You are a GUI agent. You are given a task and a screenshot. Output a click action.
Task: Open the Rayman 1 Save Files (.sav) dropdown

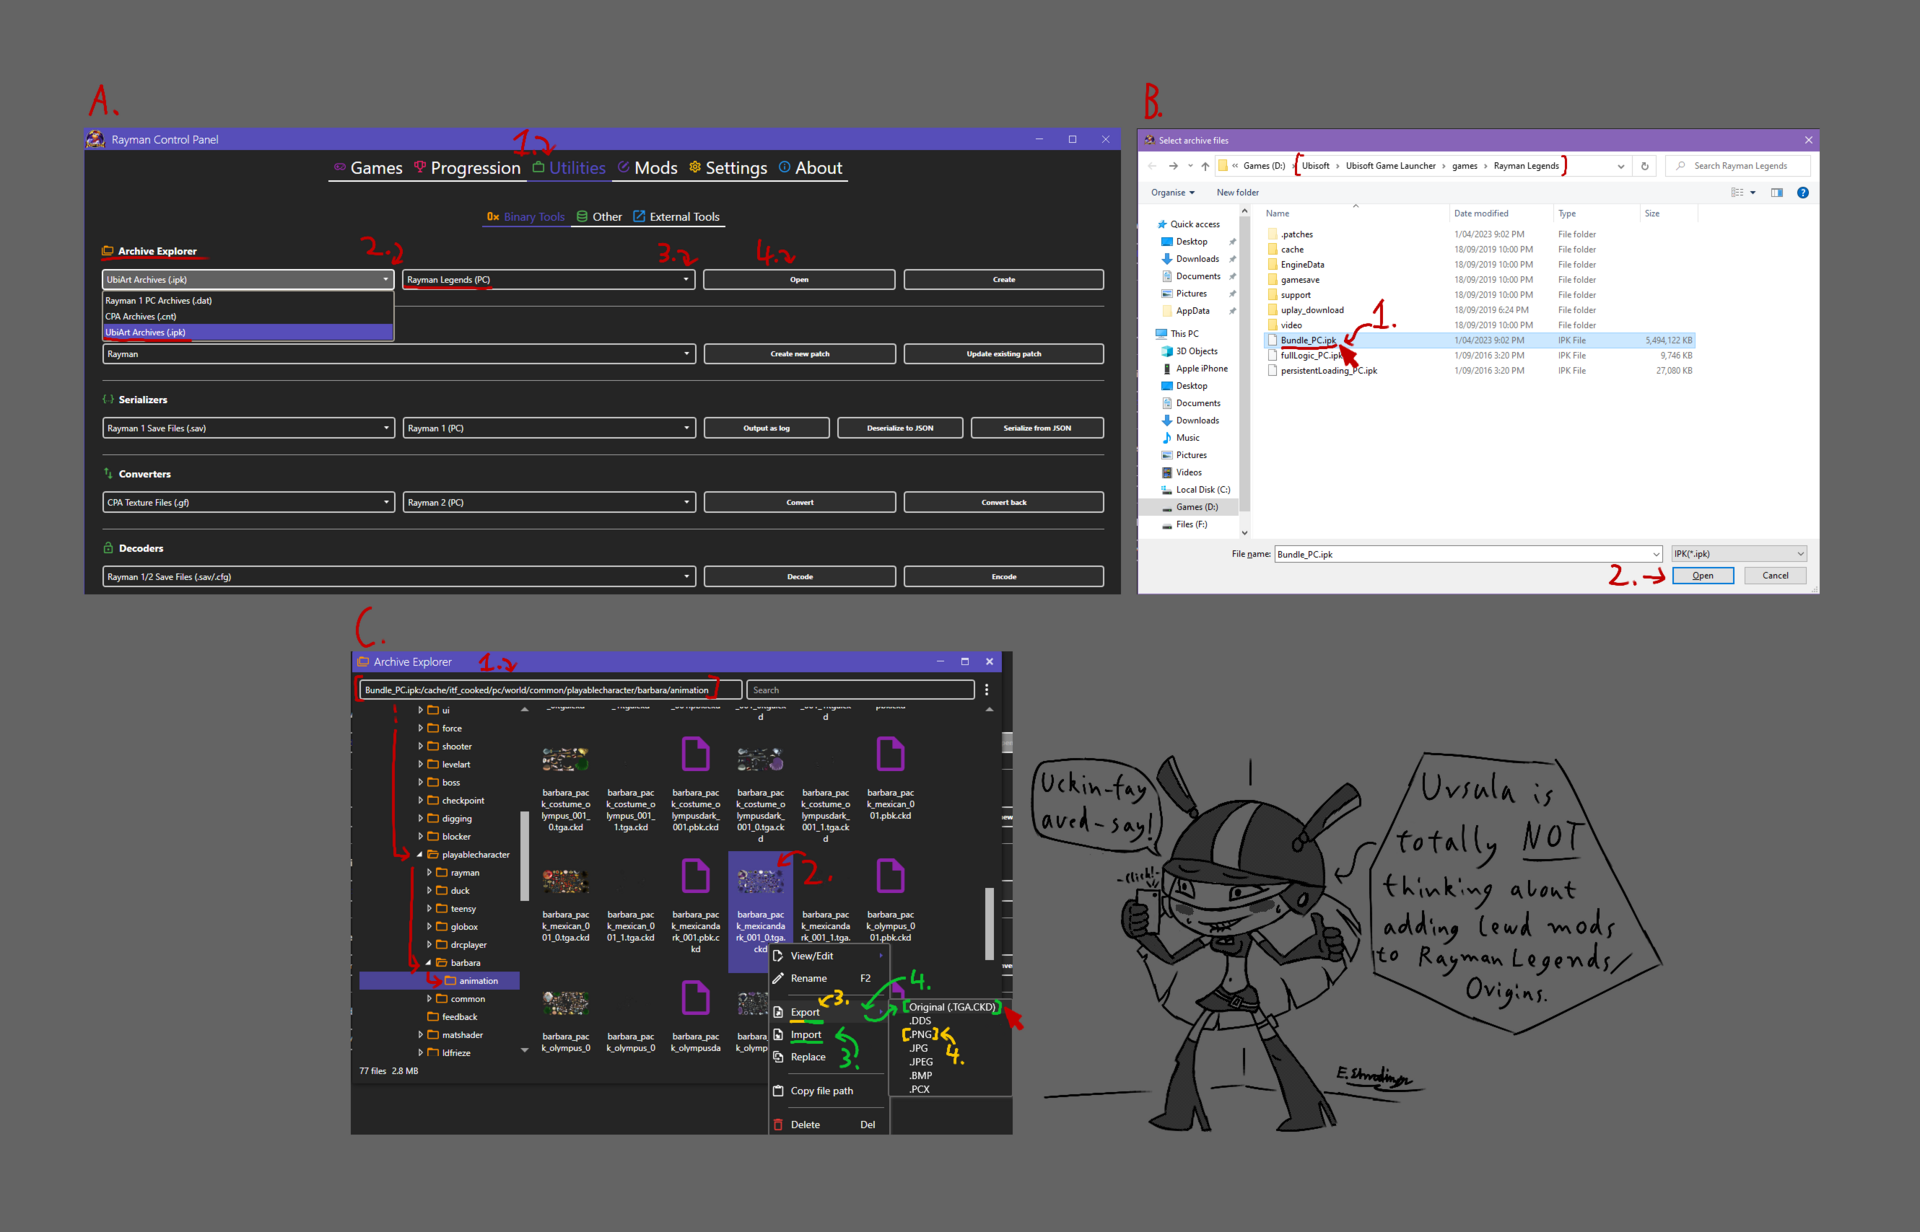point(247,428)
